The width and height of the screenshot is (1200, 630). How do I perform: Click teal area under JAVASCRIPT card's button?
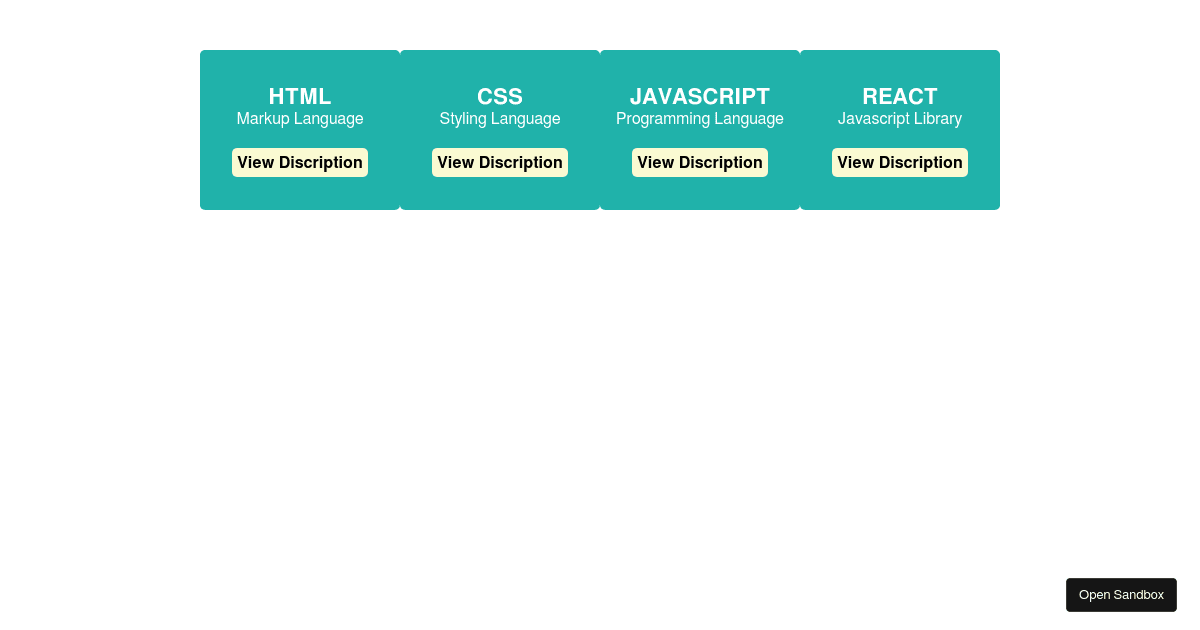point(700,194)
